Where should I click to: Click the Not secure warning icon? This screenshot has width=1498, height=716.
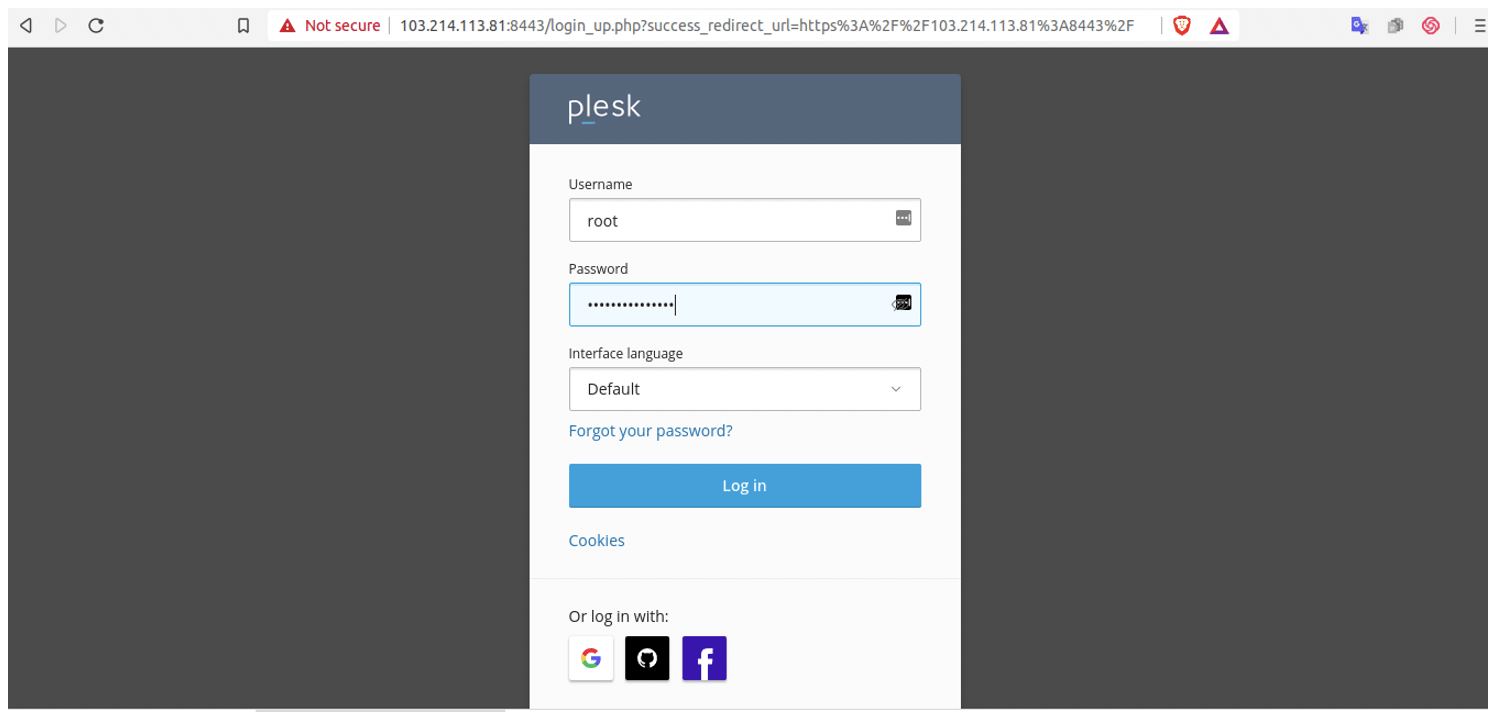(288, 25)
